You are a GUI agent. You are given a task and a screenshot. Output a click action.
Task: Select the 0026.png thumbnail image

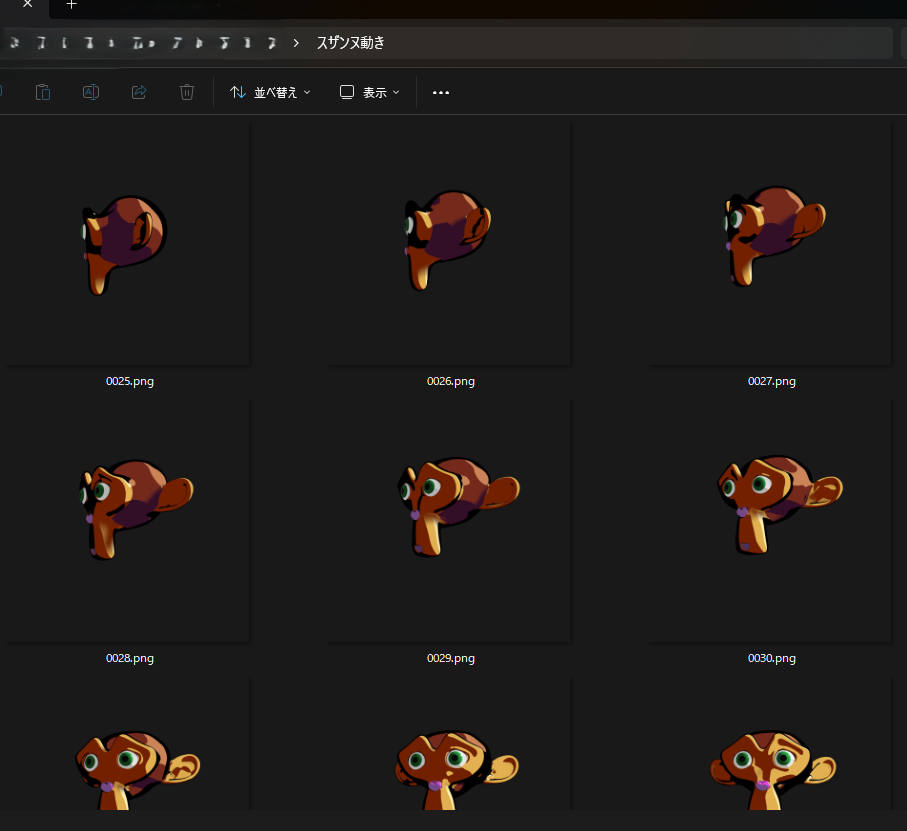[450, 245]
